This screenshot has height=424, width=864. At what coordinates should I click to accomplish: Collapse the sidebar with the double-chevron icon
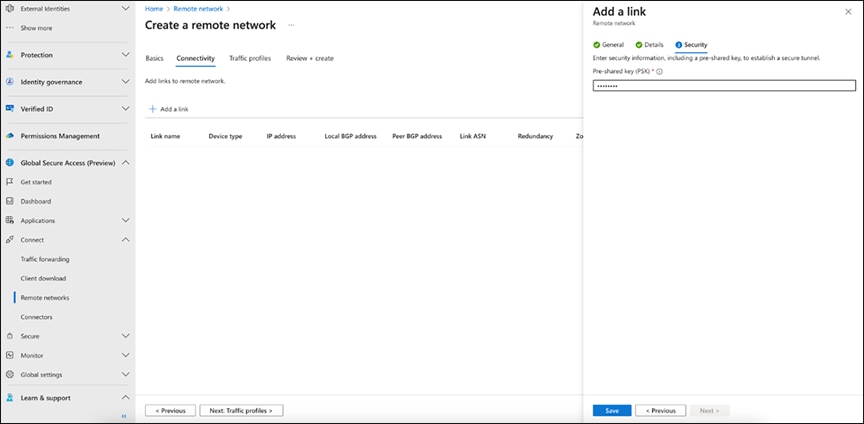pos(124,415)
